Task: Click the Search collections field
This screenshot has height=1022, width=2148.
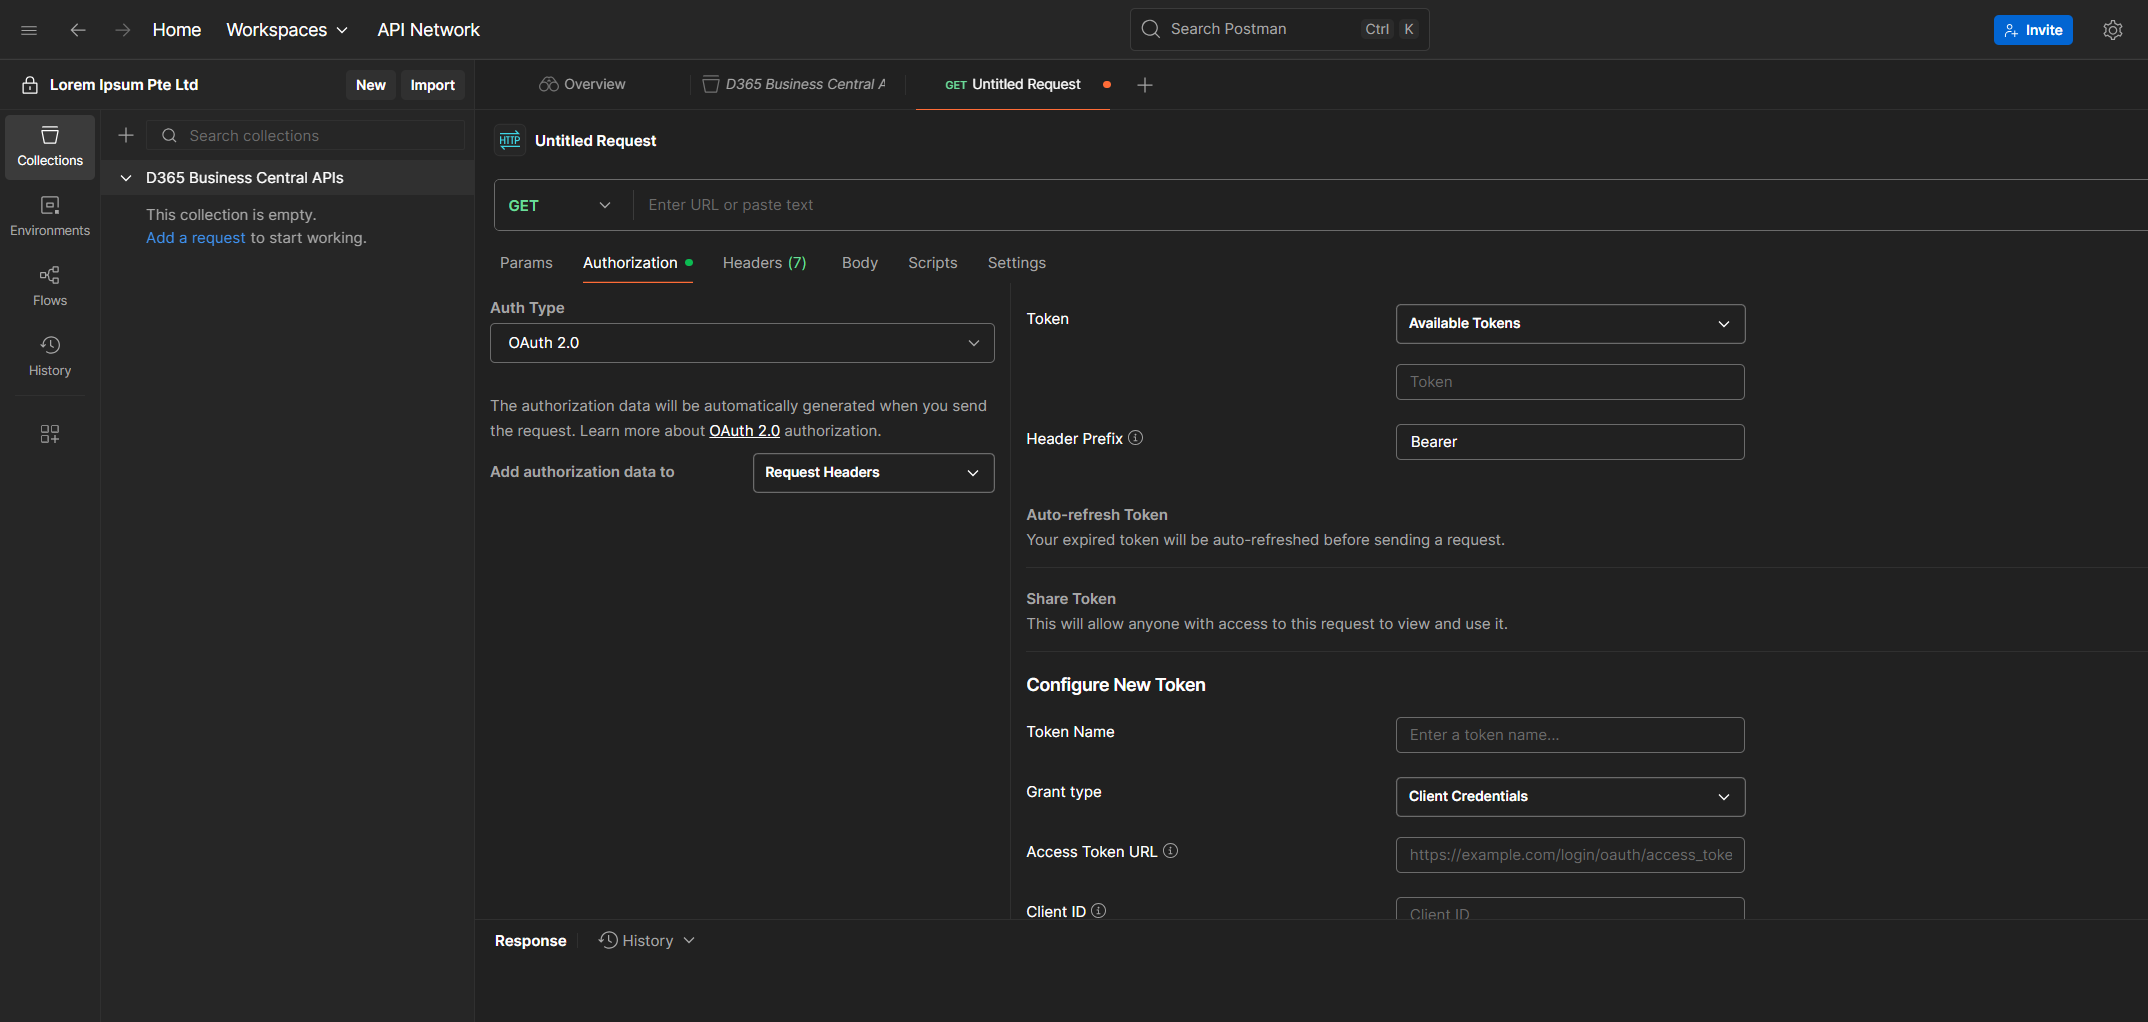Action: tap(306, 135)
